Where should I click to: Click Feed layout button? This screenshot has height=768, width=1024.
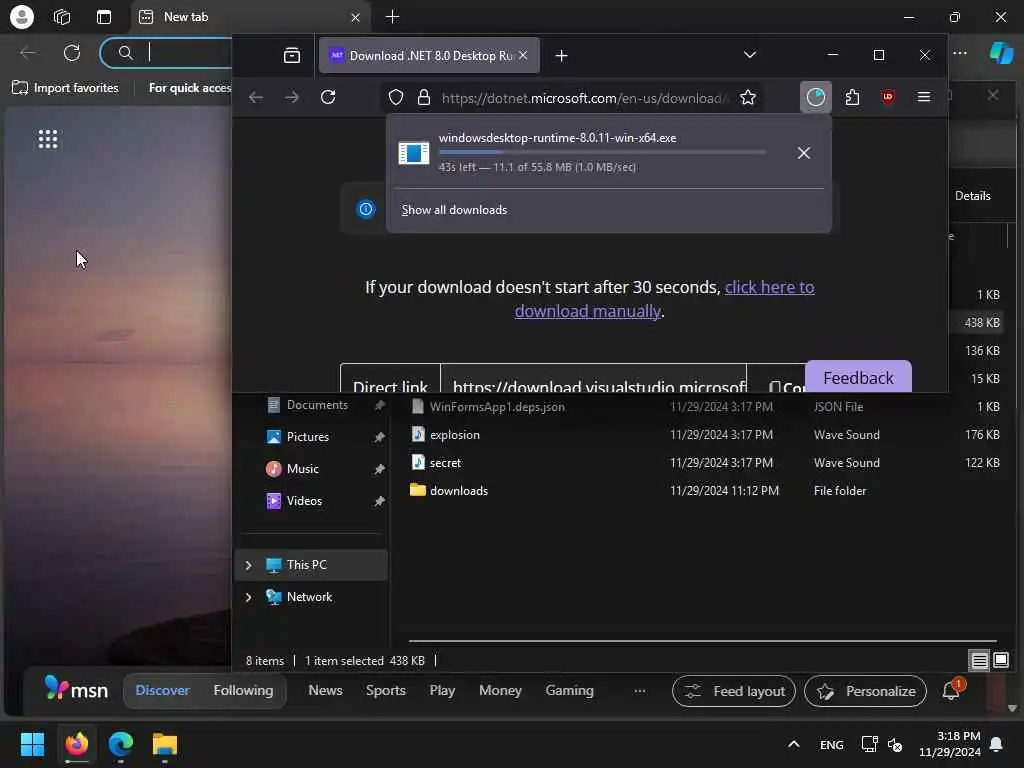click(x=734, y=691)
